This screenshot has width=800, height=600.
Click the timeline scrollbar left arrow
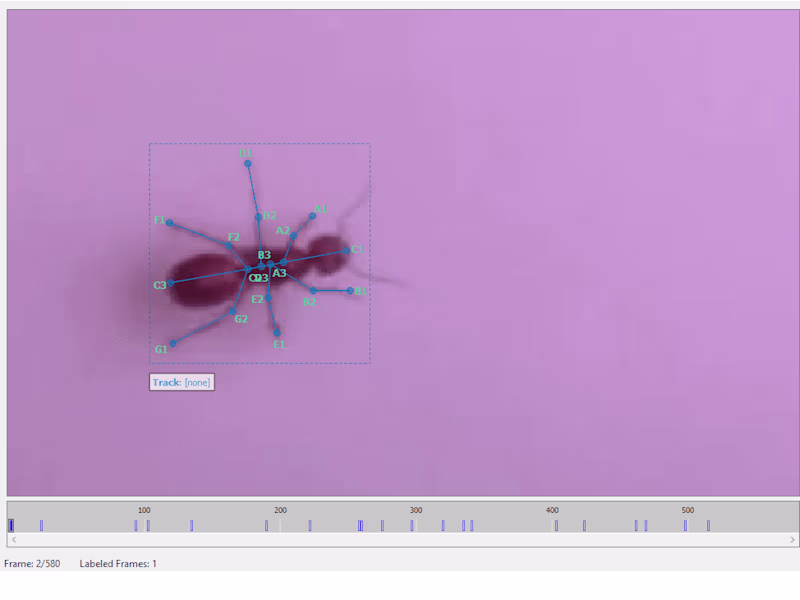(14, 539)
